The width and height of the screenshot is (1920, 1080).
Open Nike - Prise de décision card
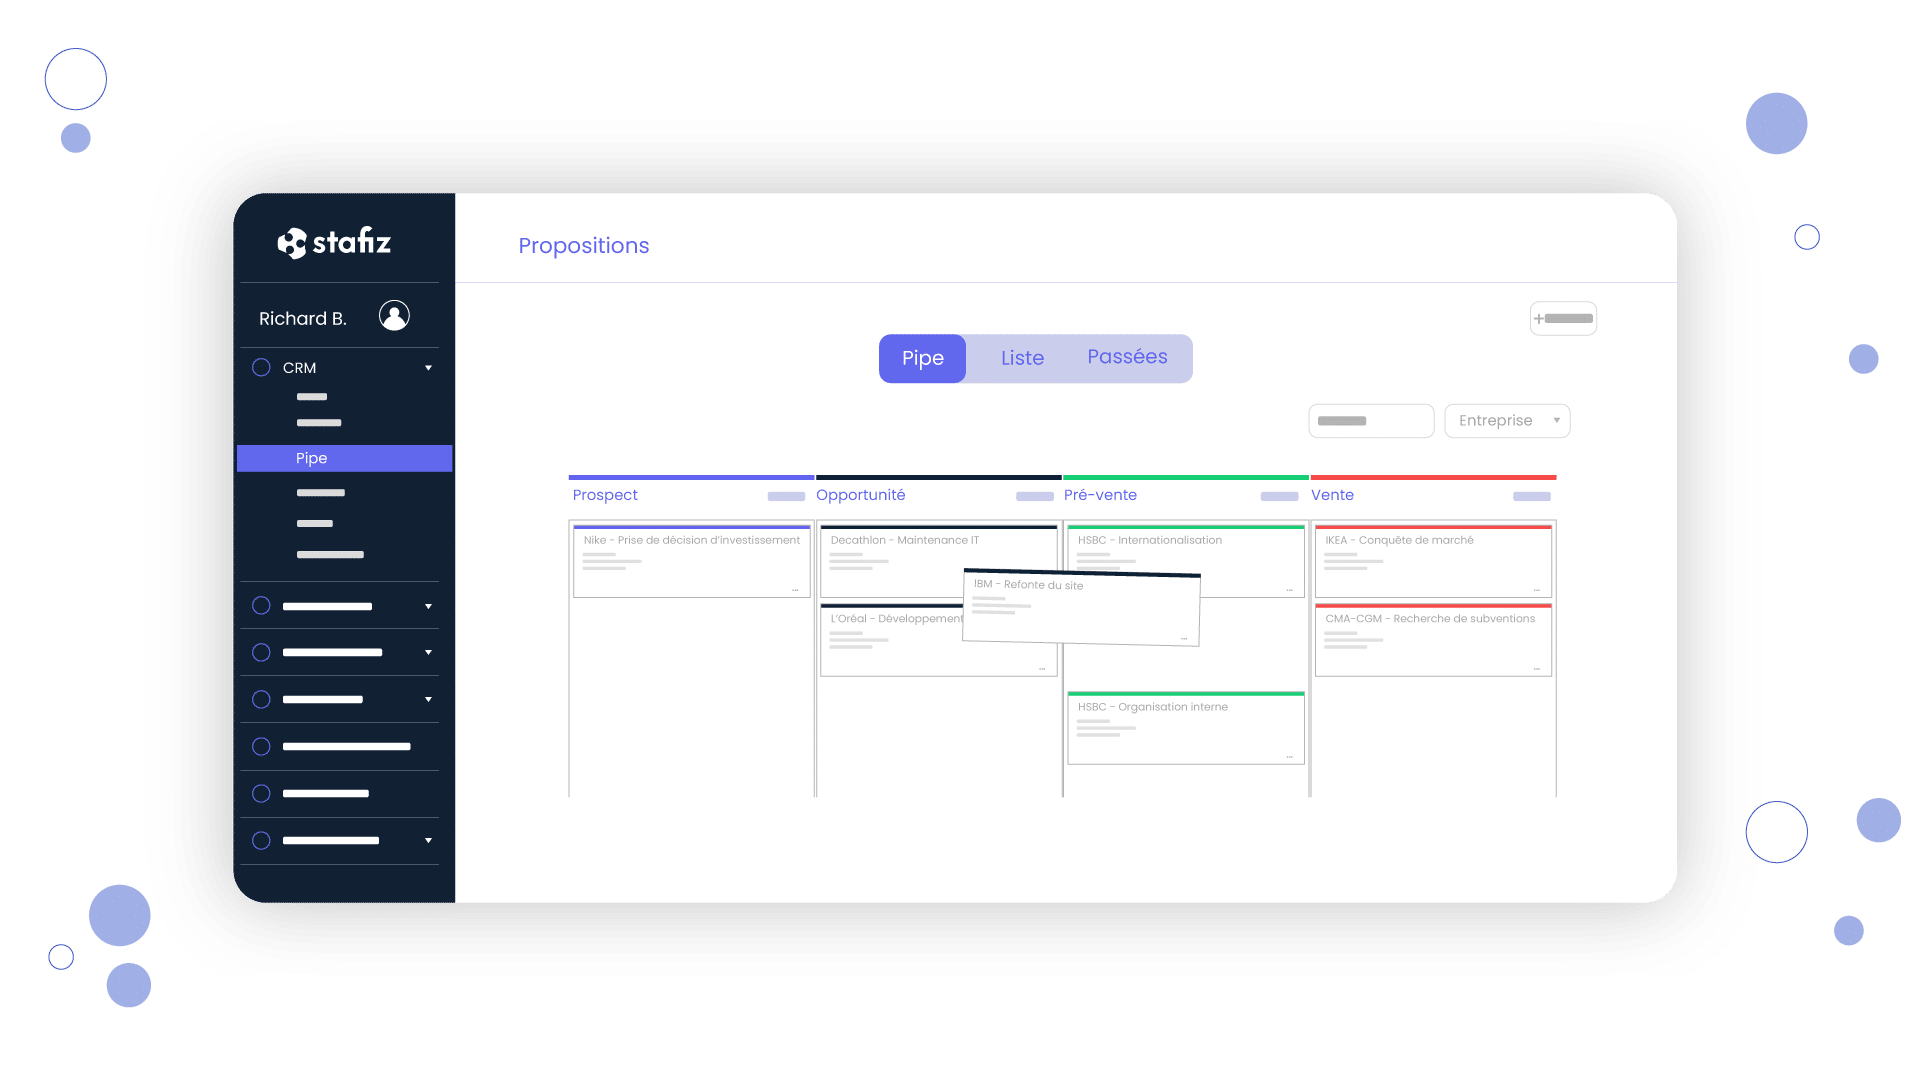tap(692, 561)
